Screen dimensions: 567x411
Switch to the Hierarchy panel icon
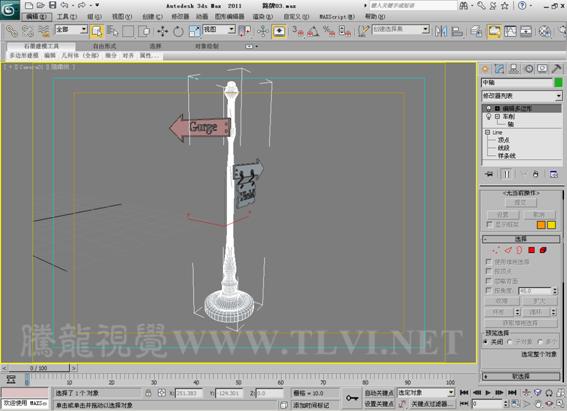pos(514,69)
